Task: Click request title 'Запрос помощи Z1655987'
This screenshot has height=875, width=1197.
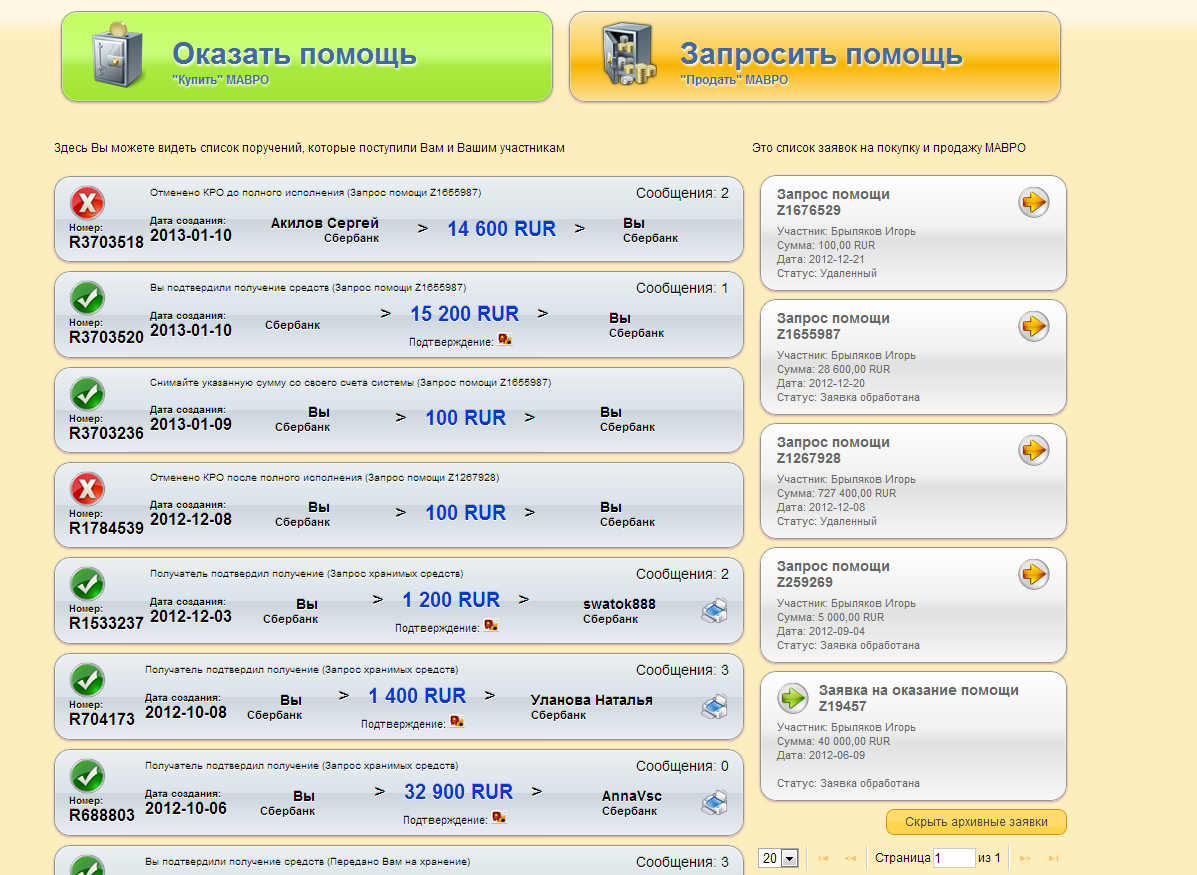Action: [833, 326]
